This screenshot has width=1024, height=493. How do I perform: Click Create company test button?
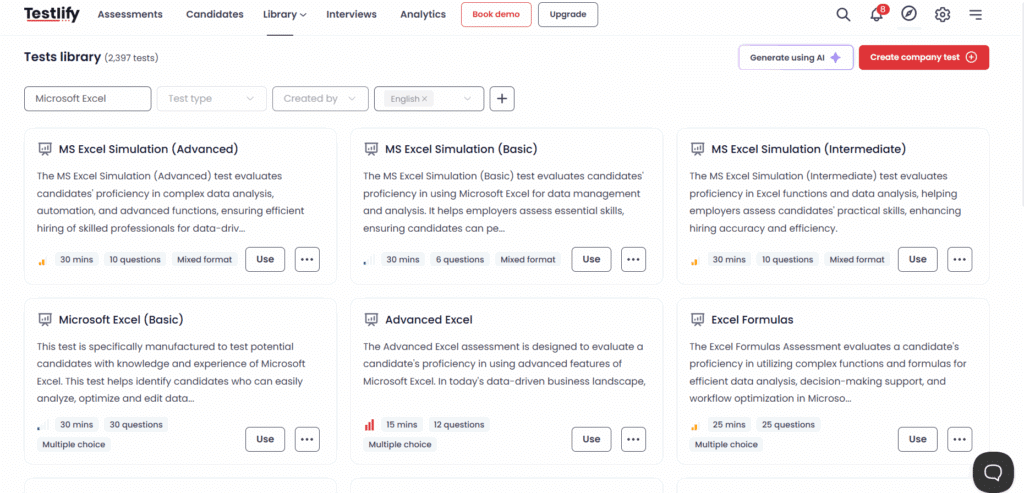(923, 57)
